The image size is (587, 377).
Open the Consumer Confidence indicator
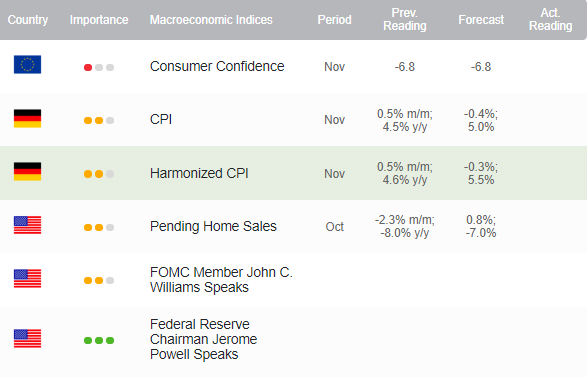[217, 66]
